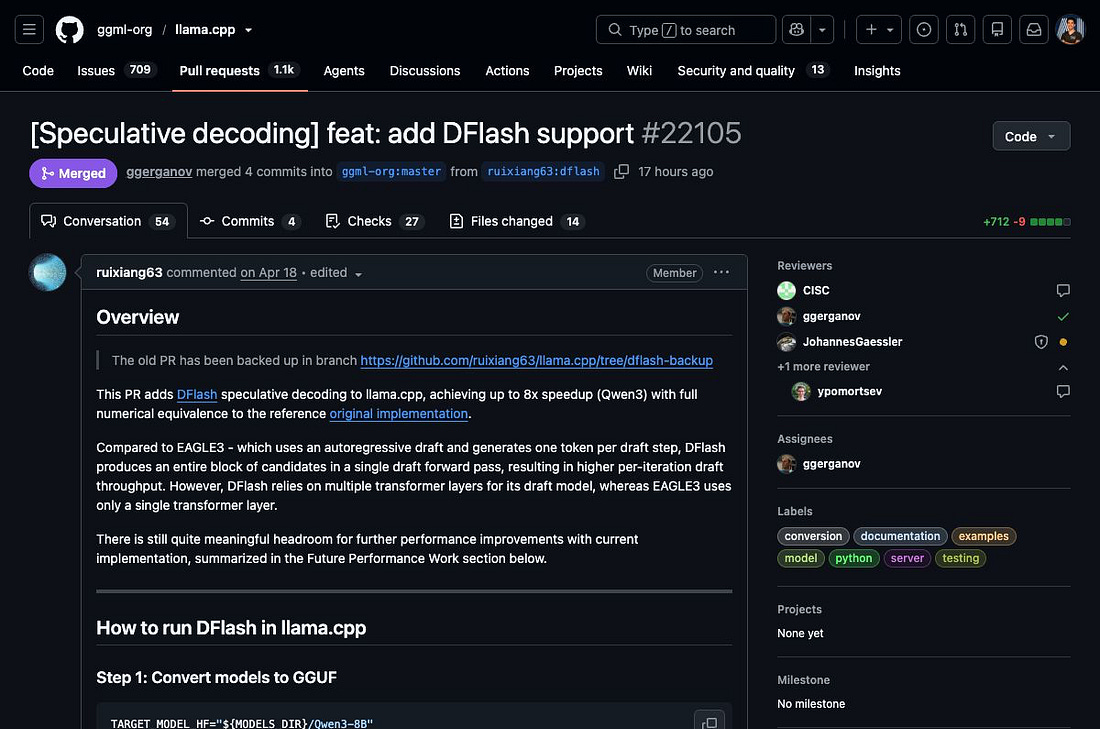View ypomortsev review comment icon

tap(1063, 392)
